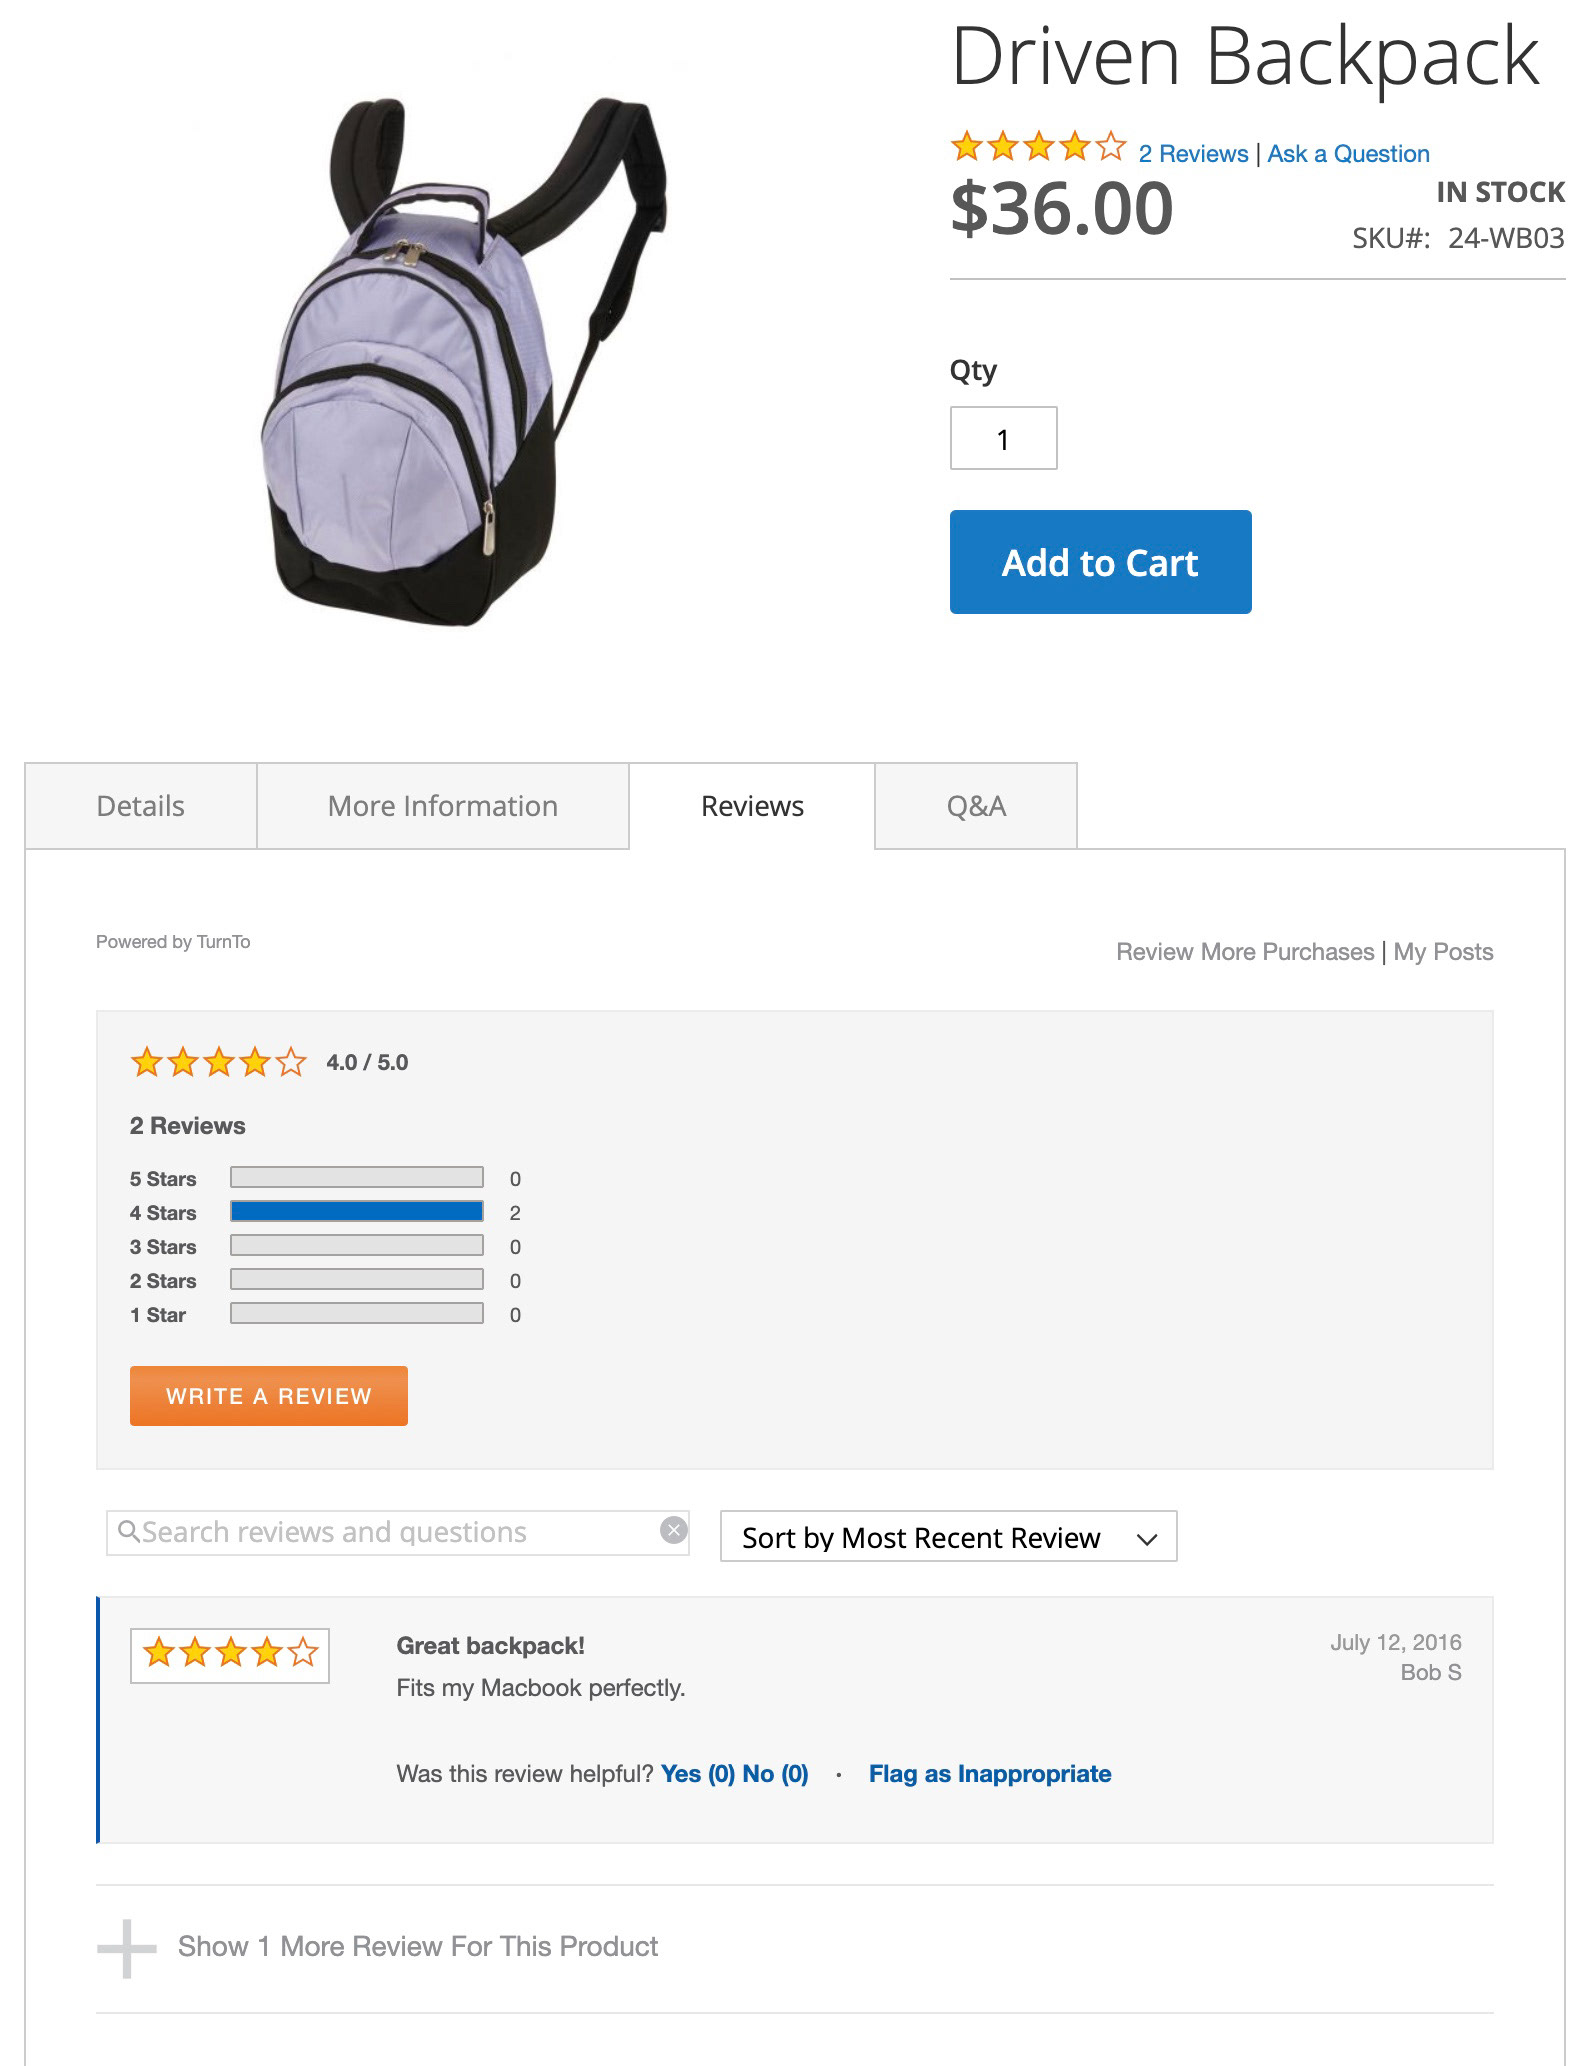Open the Sort by Most Recent Review dropdown

pyautogui.click(x=948, y=1536)
